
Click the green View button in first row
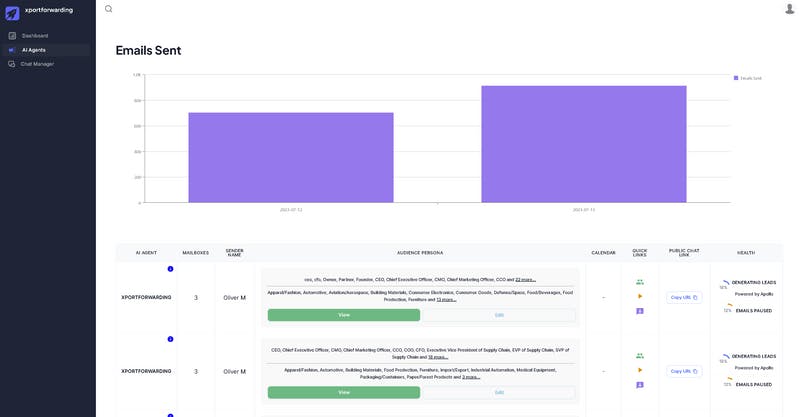pyautogui.click(x=344, y=315)
